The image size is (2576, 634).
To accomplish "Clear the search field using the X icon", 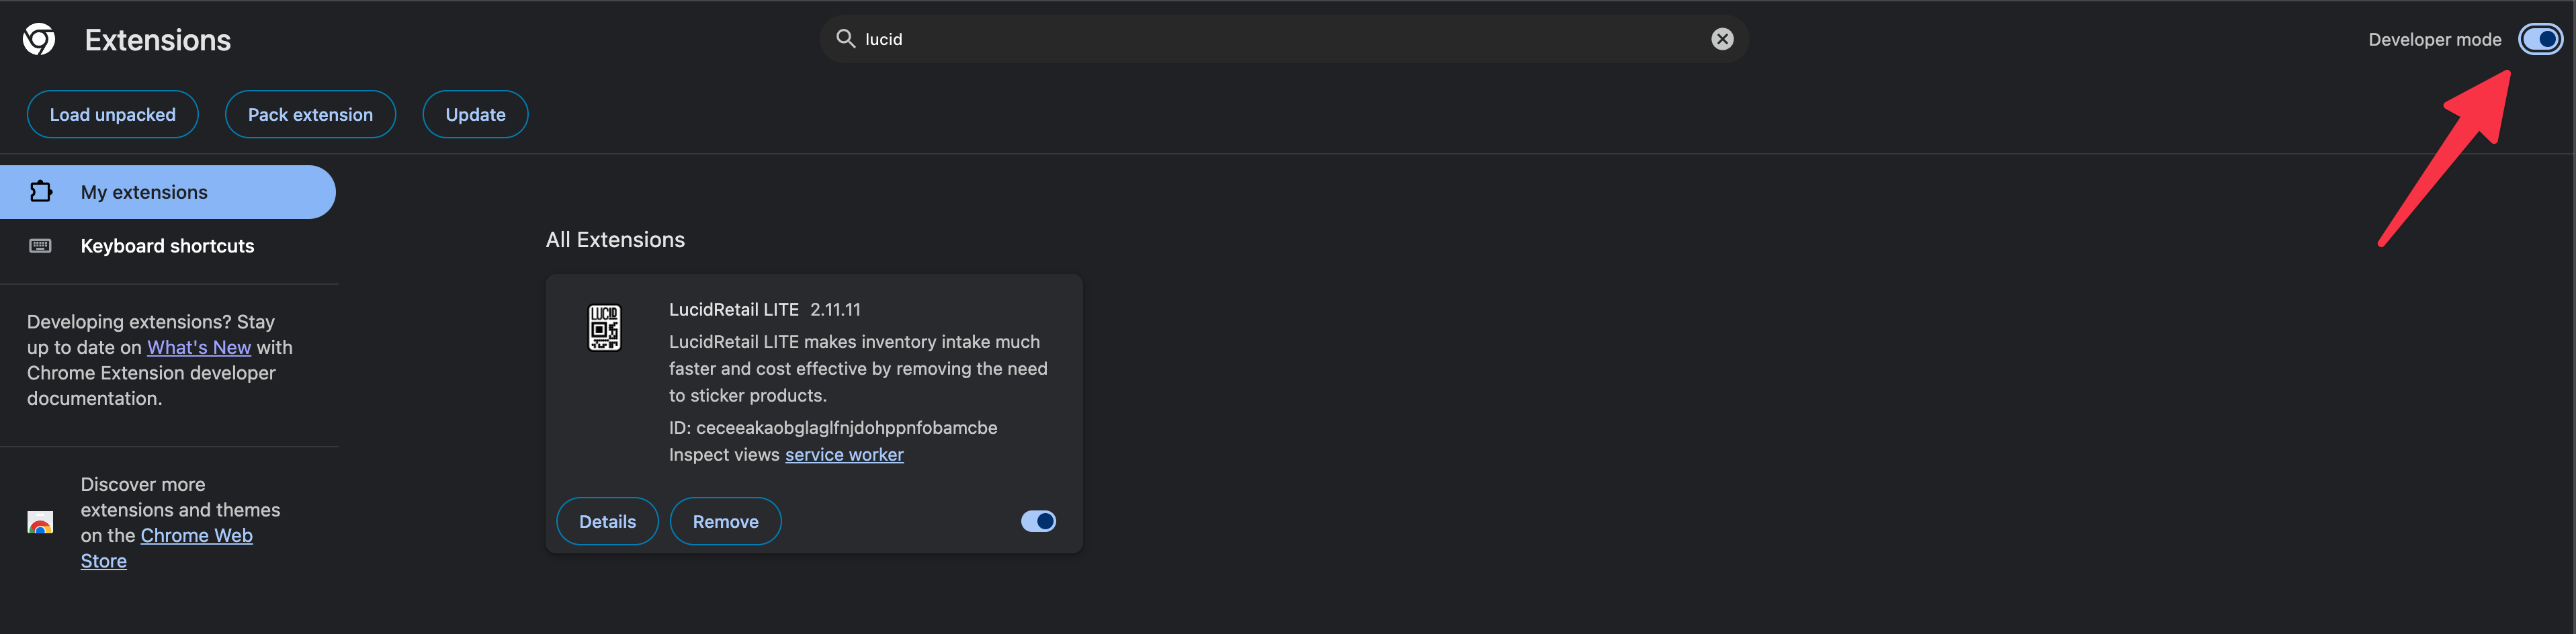I will [1721, 39].
